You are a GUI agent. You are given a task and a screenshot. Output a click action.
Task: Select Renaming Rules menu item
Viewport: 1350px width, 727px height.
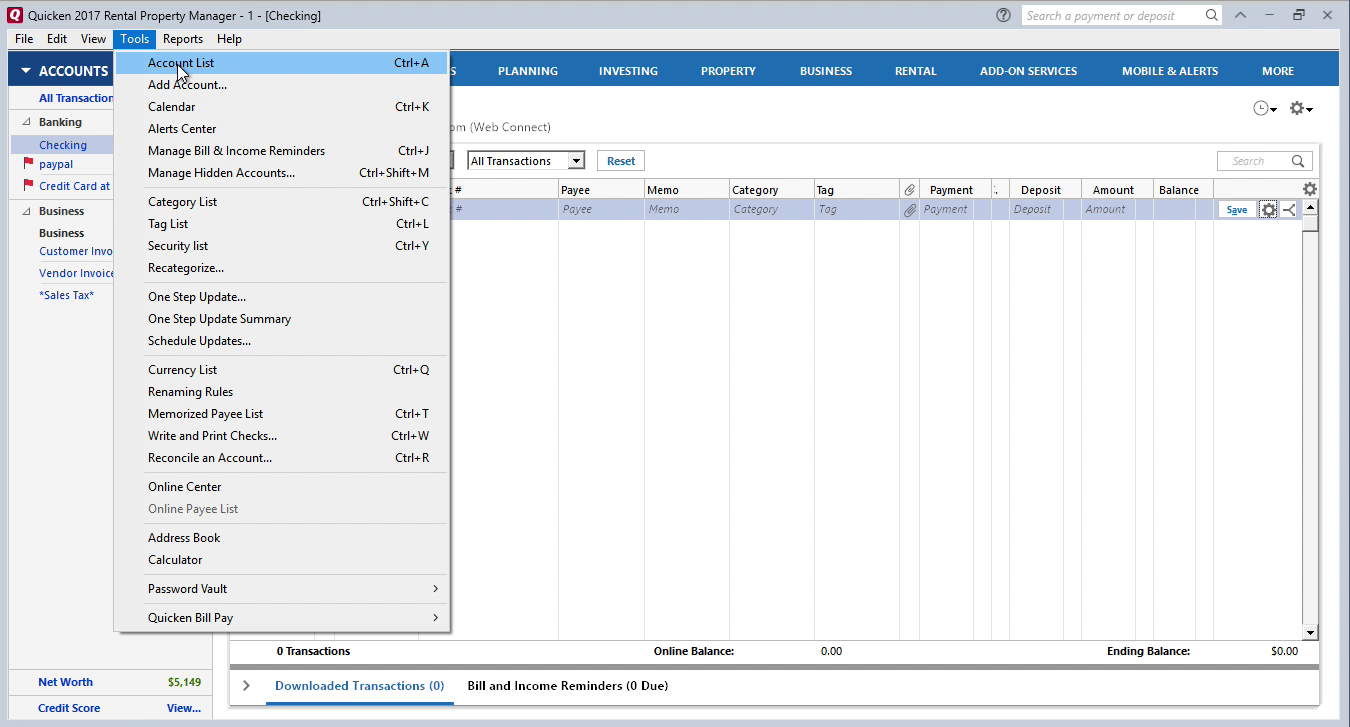pos(281,392)
